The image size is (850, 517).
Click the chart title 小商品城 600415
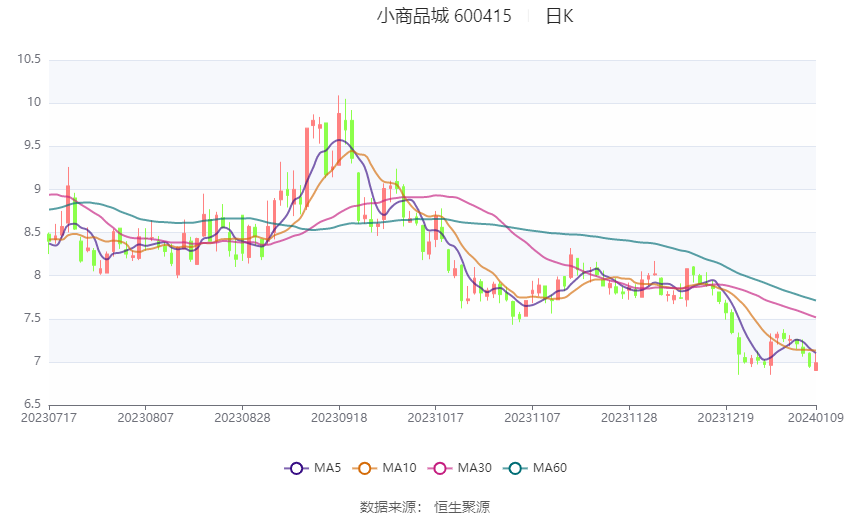[444, 16]
